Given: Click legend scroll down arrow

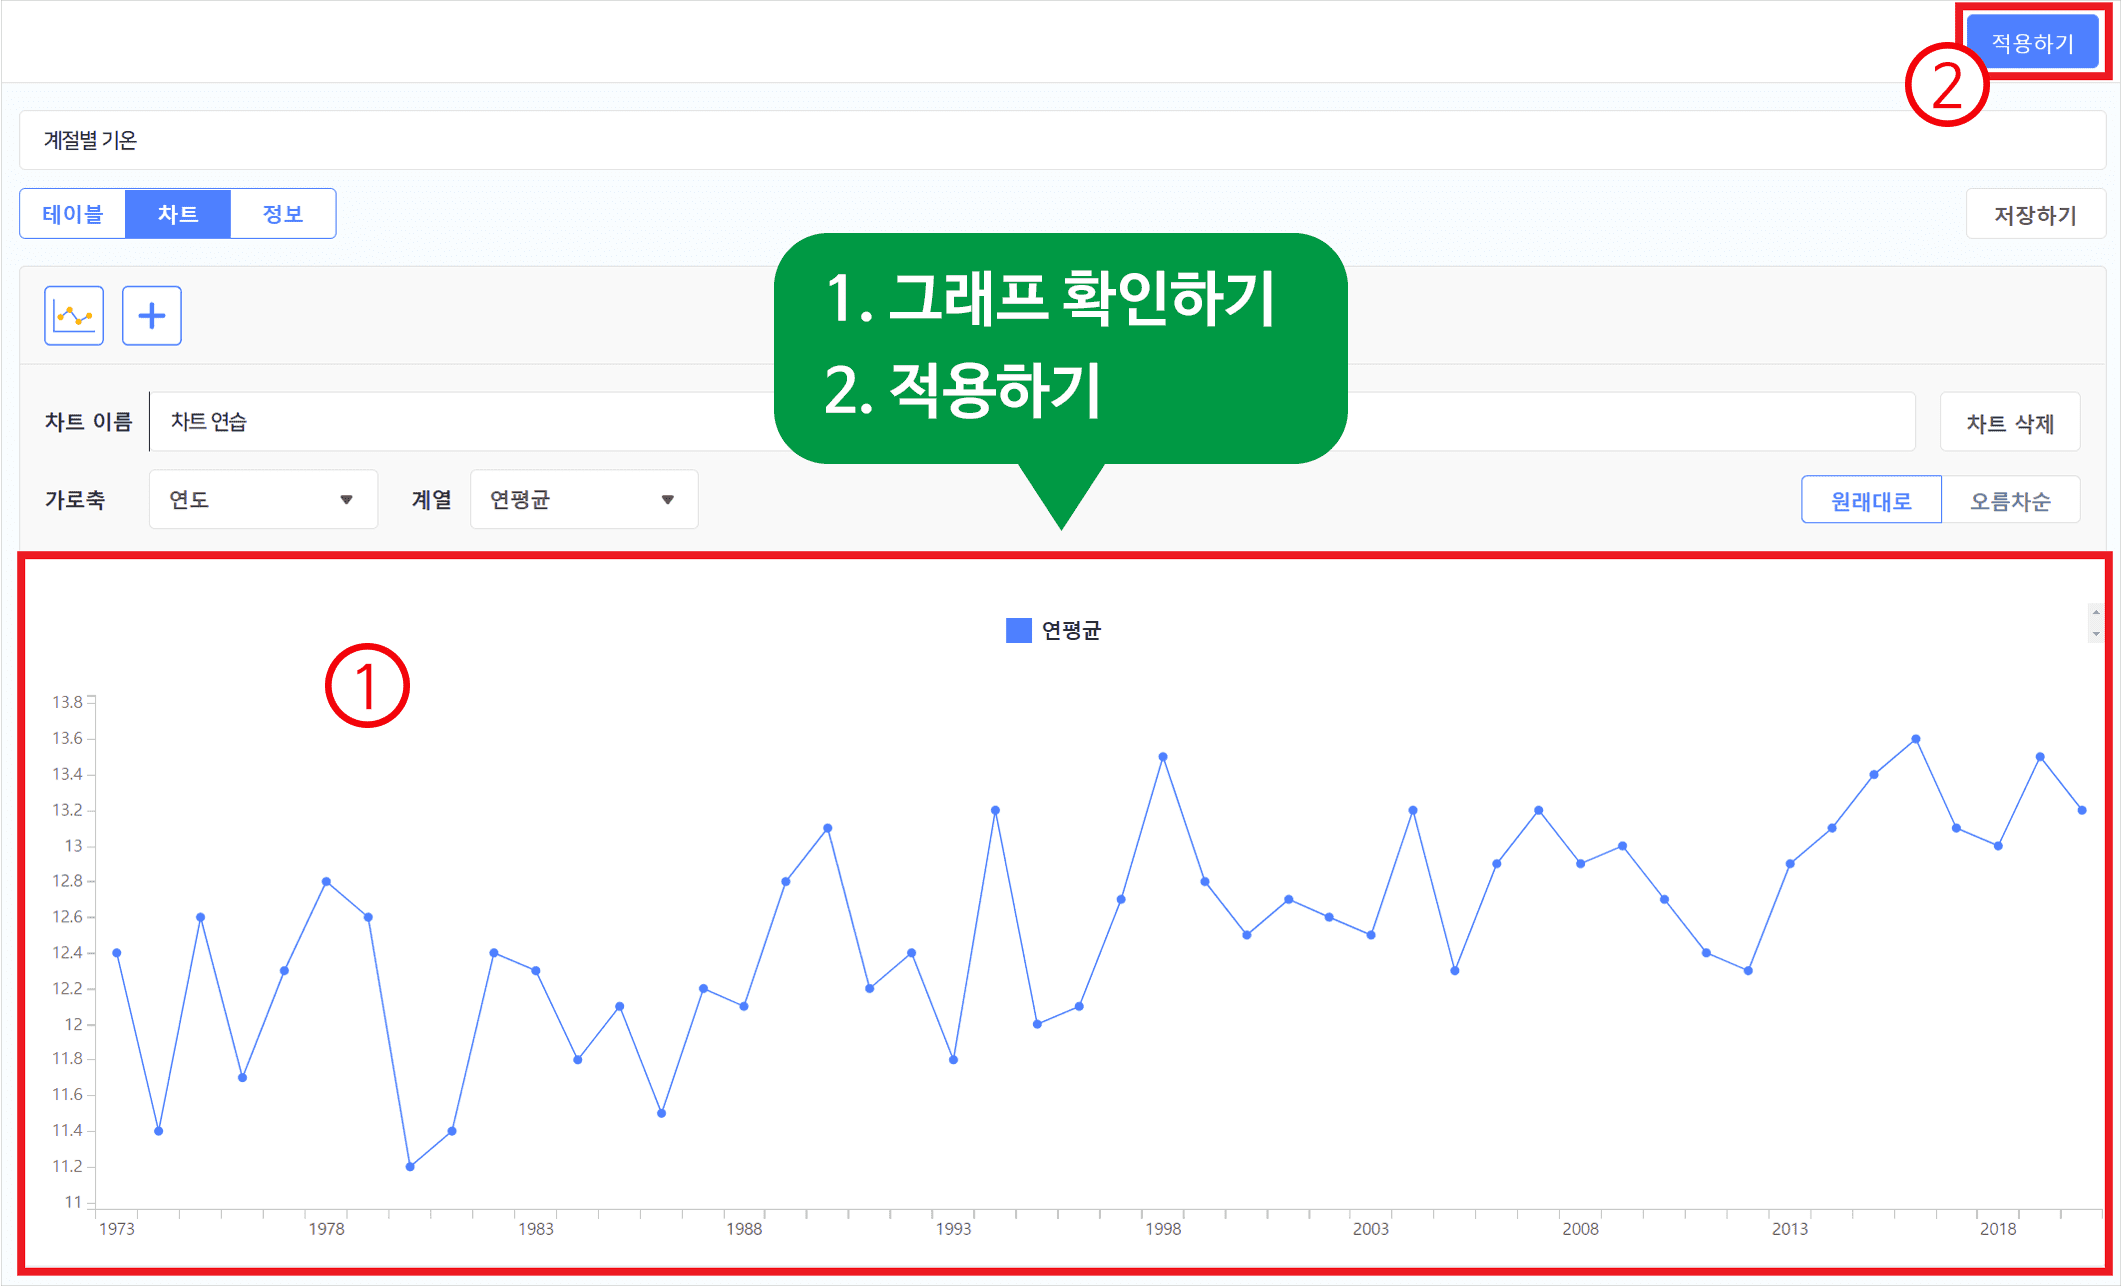Looking at the screenshot, I should tap(2096, 634).
